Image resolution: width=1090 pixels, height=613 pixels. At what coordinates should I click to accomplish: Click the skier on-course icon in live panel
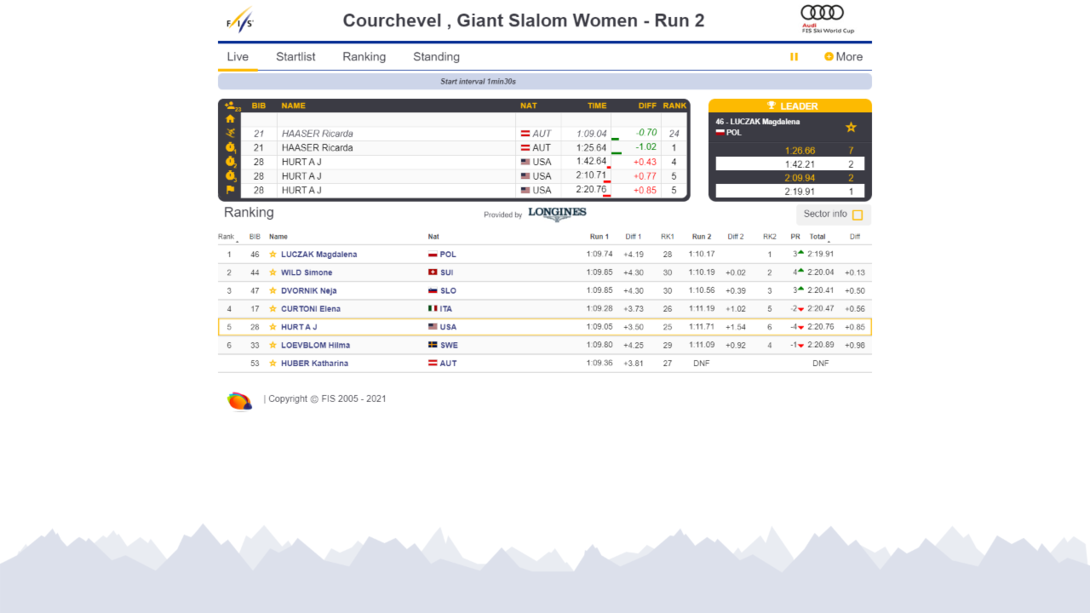pyautogui.click(x=230, y=133)
